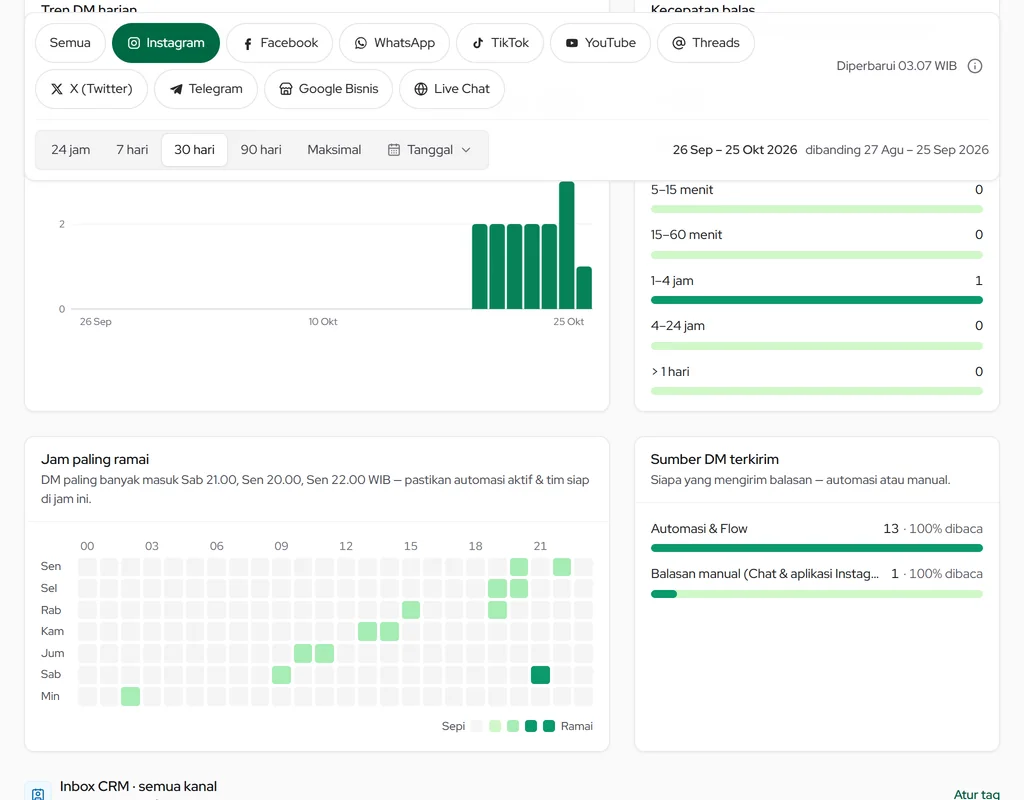The height and width of the screenshot is (800, 1024).
Task: Click the 4–24 jam label
Action: pyautogui.click(x=678, y=326)
